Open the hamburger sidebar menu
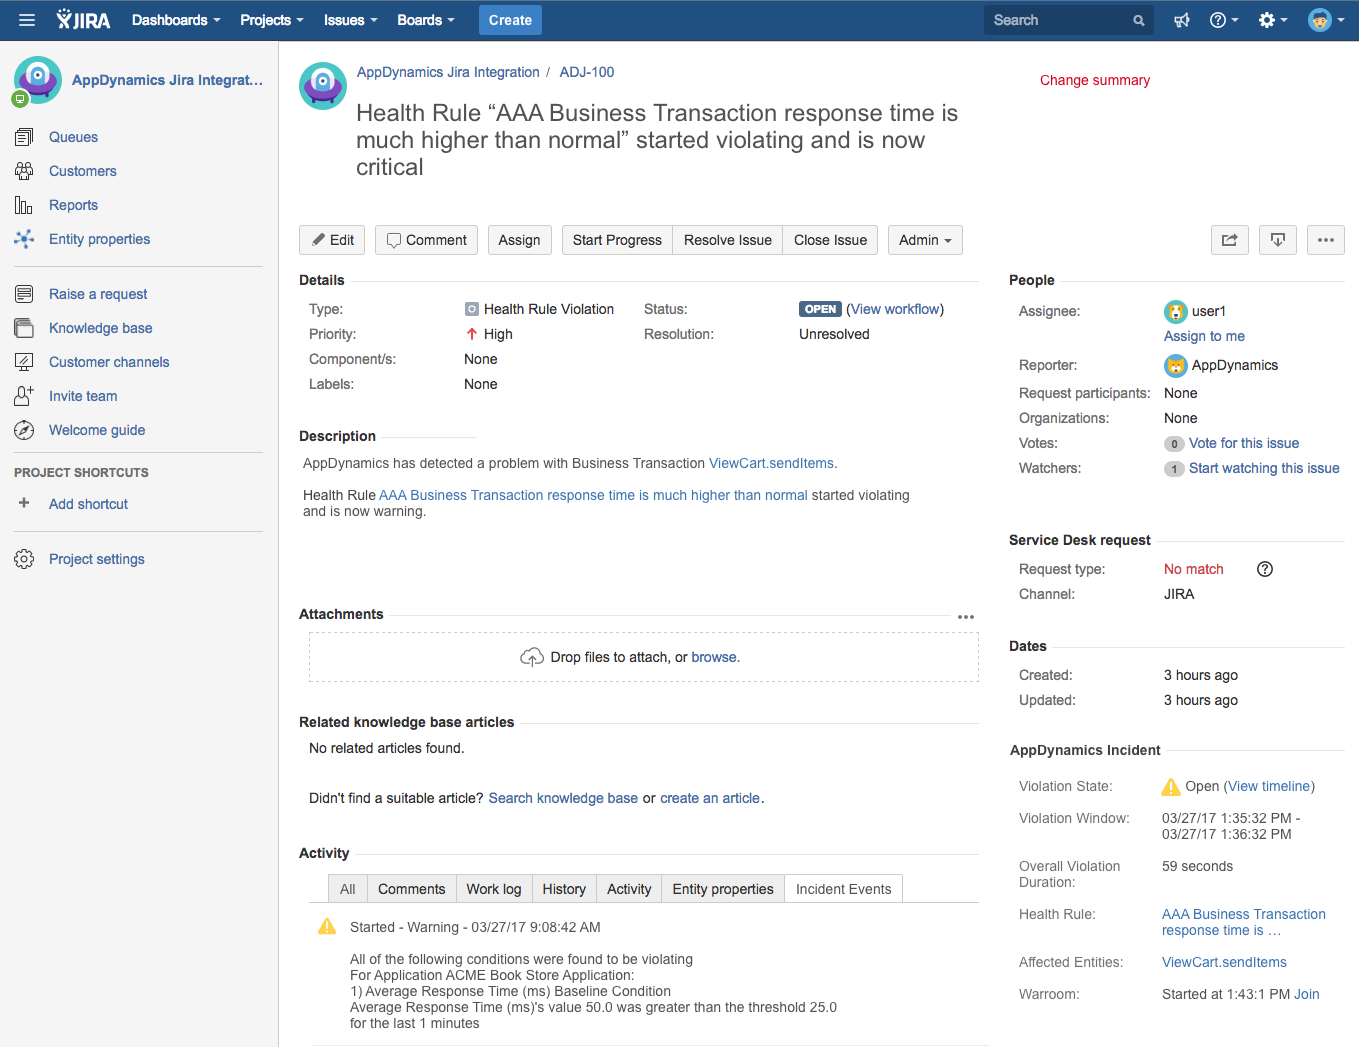Screen dimensions: 1359x1047 26,20
